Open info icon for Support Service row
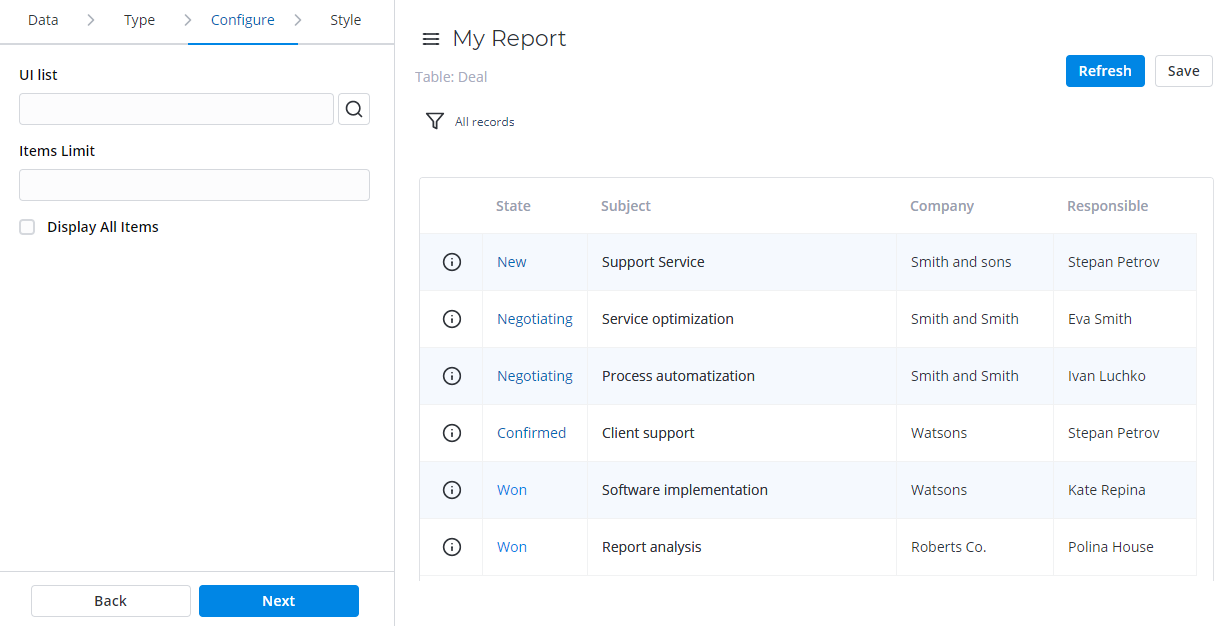The height and width of the screenshot is (626, 1230). tap(452, 262)
